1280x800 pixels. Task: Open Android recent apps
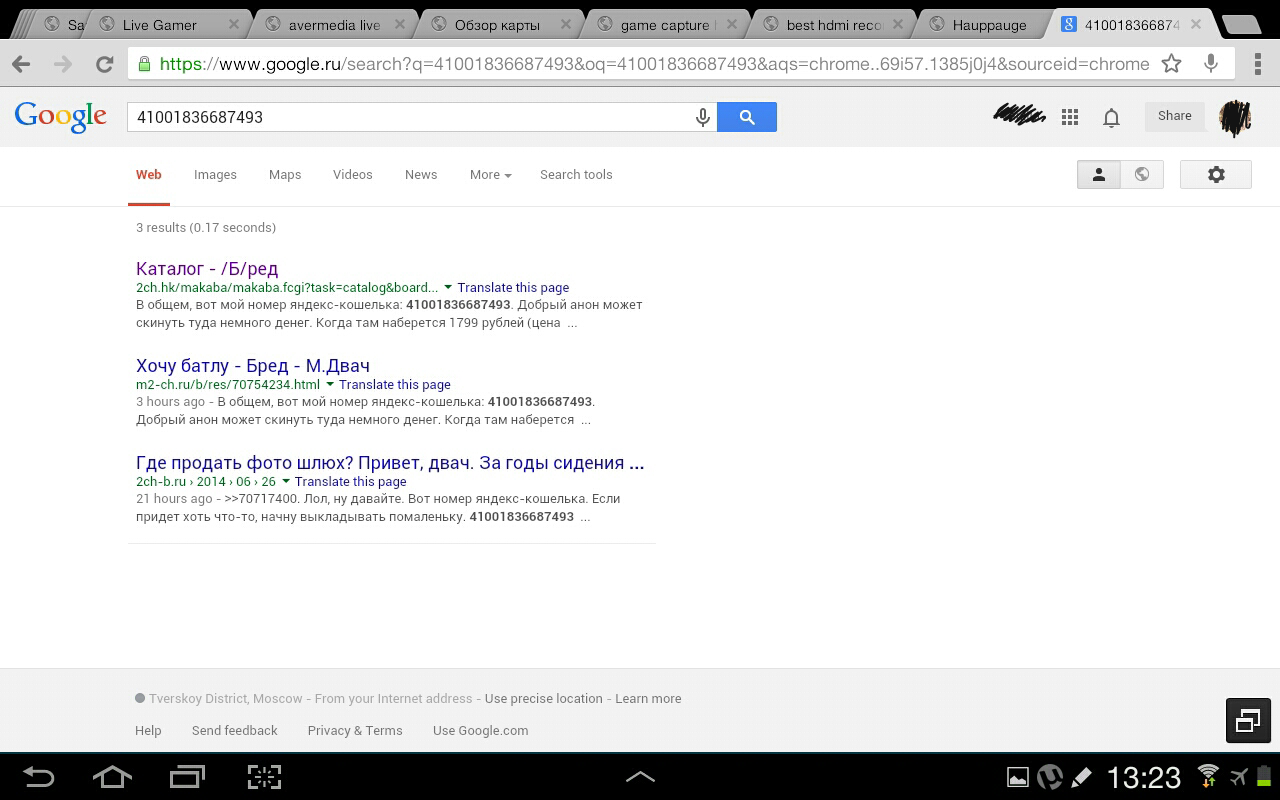(x=187, y=777)
